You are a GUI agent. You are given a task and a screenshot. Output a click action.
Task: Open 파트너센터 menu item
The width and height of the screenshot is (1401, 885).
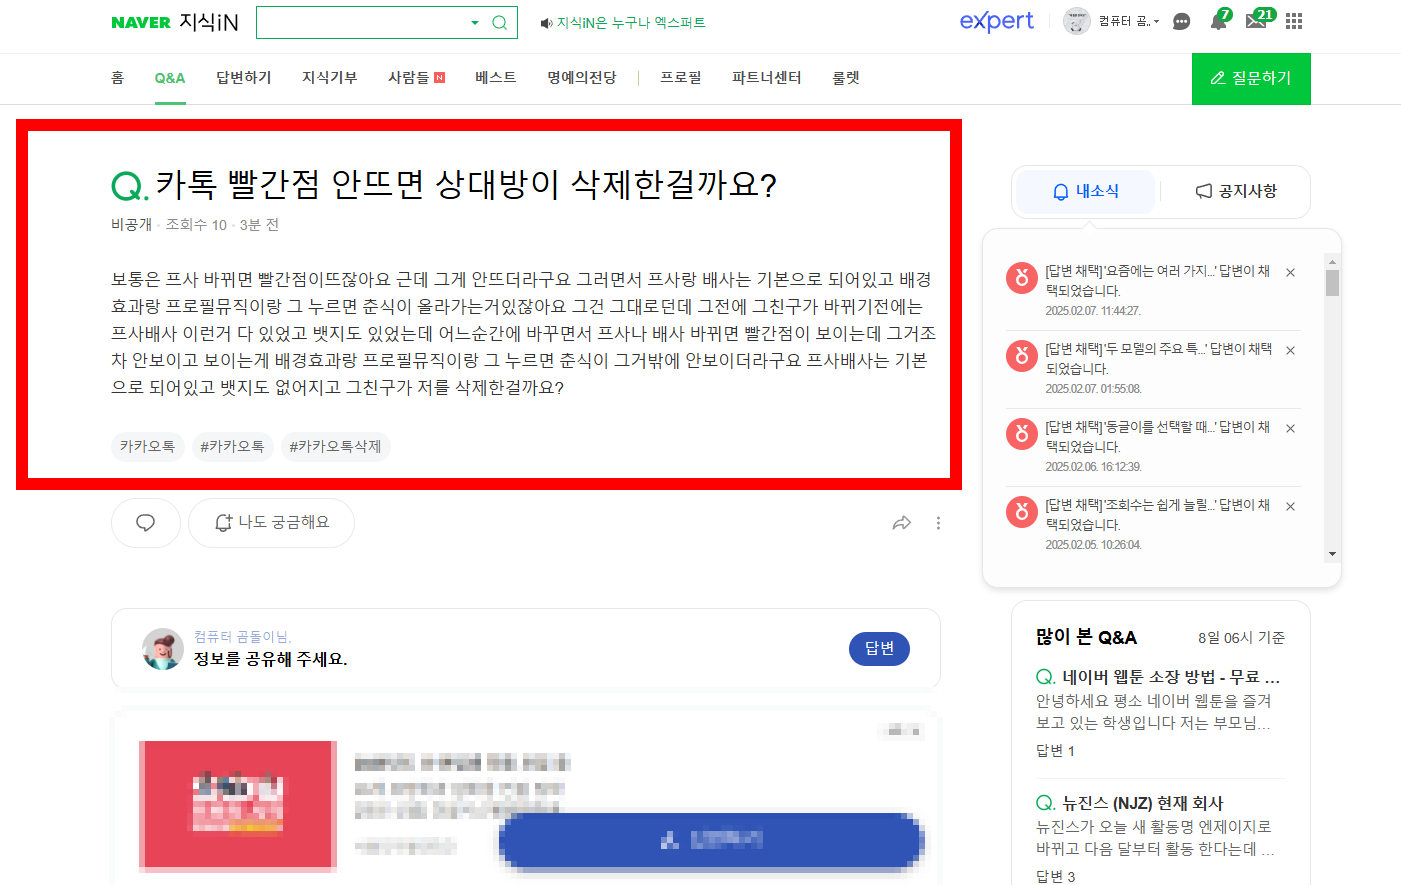[x=766, y=77]
